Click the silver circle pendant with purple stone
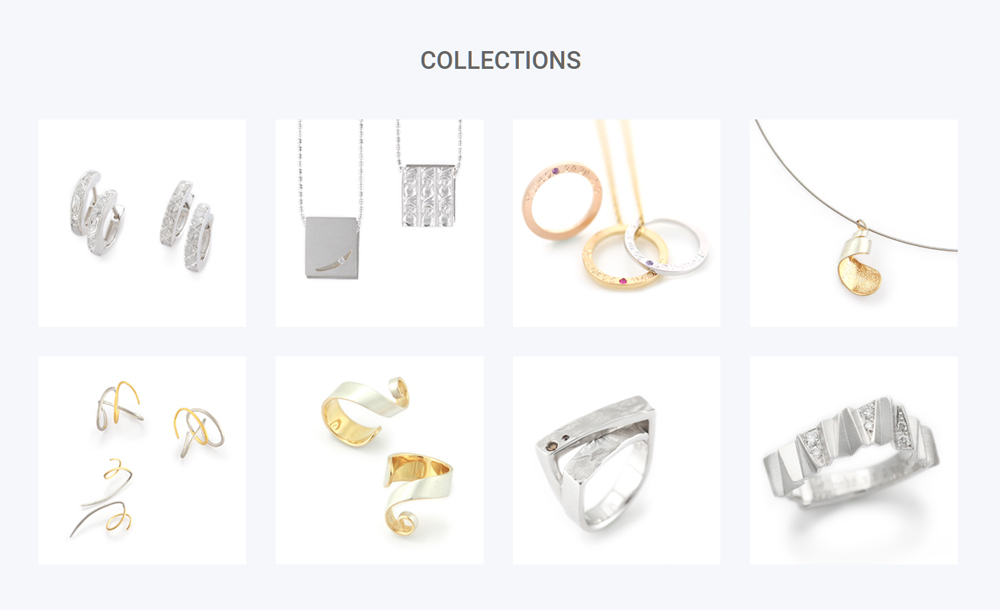Screen dimensions: 1000x610 (666, 248)
